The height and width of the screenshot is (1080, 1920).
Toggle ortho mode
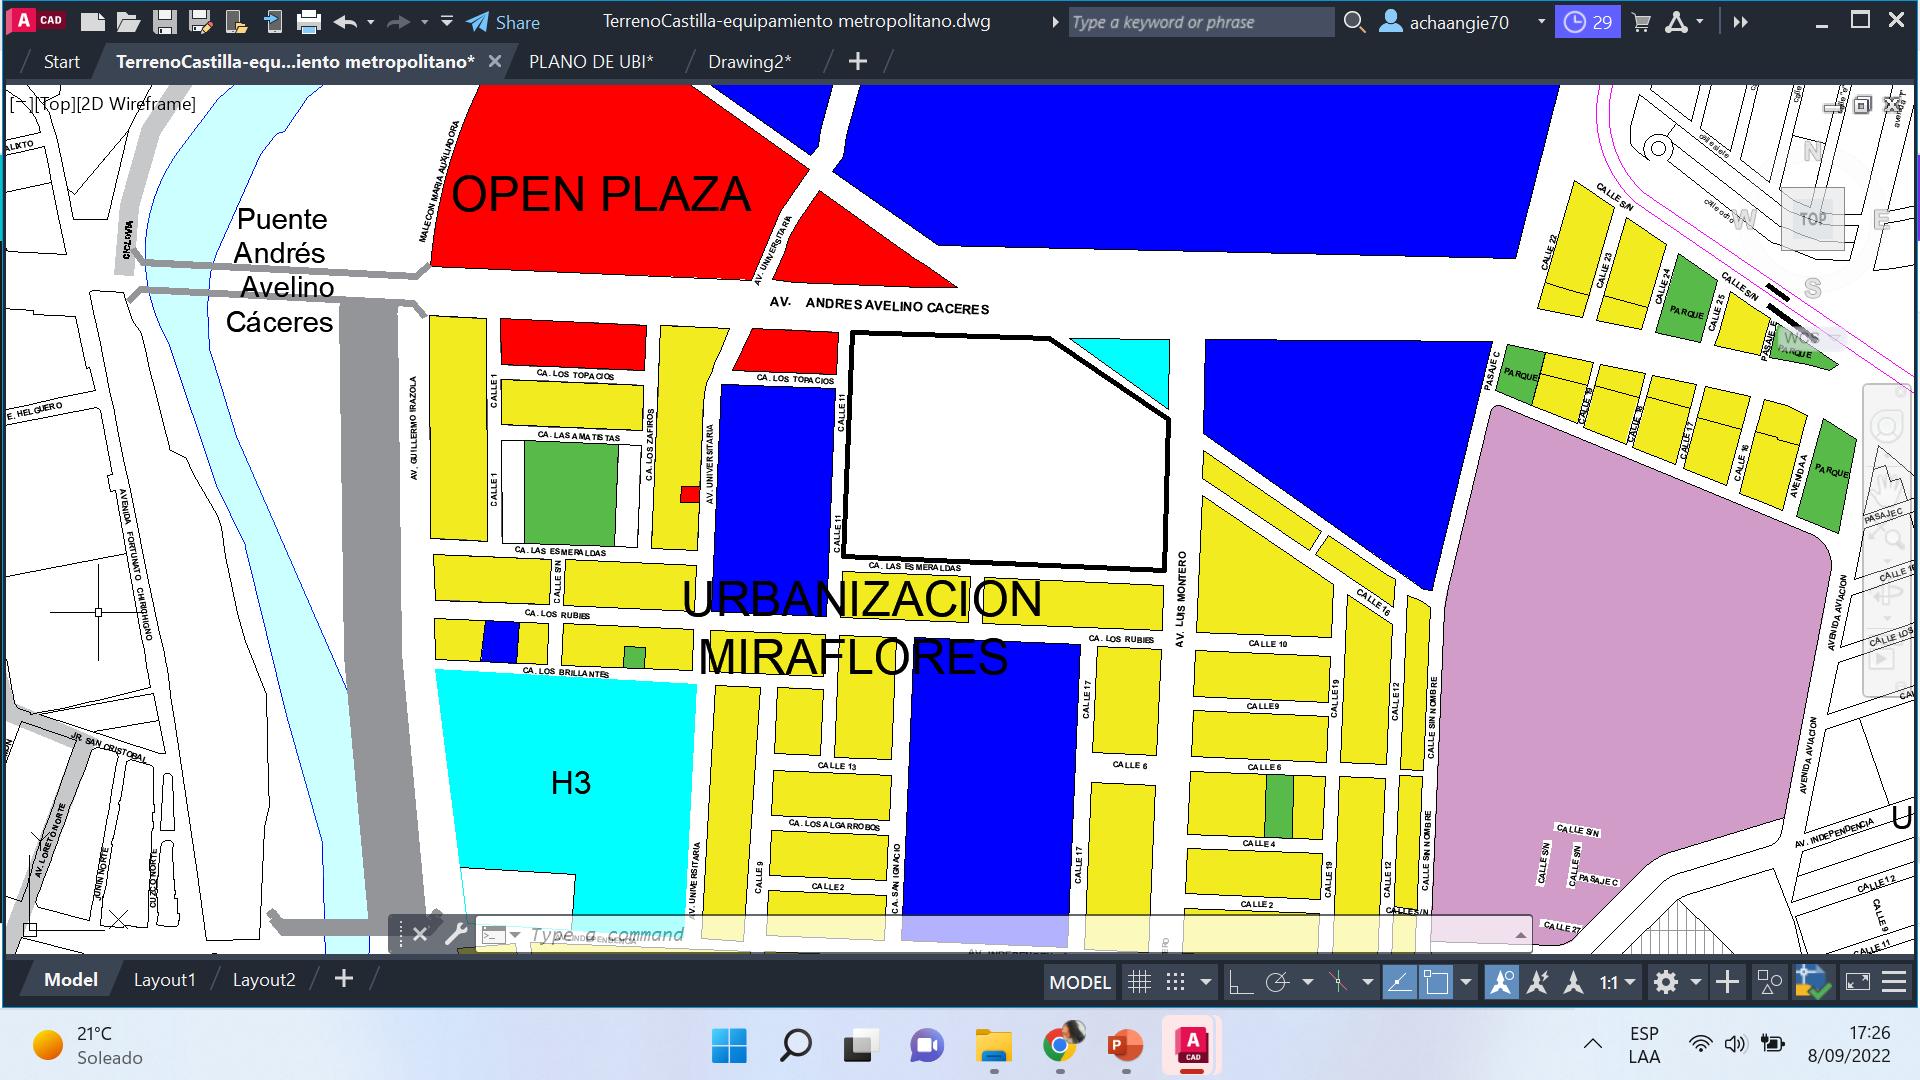1240,982
